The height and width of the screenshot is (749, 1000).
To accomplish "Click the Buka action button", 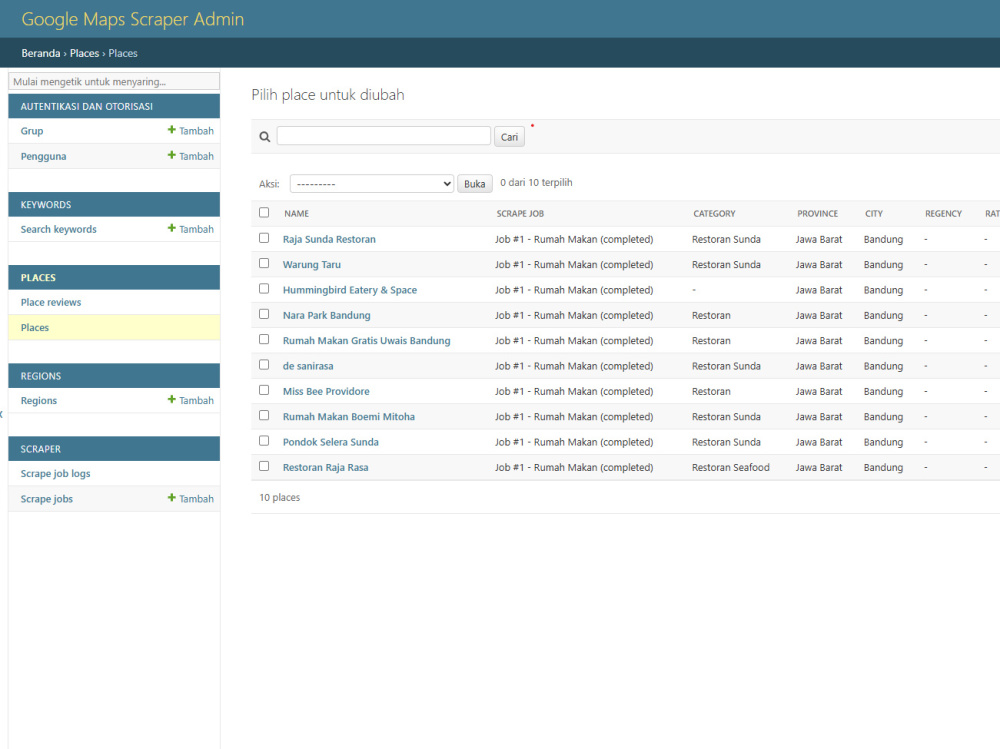I will (x=474, y=184).
